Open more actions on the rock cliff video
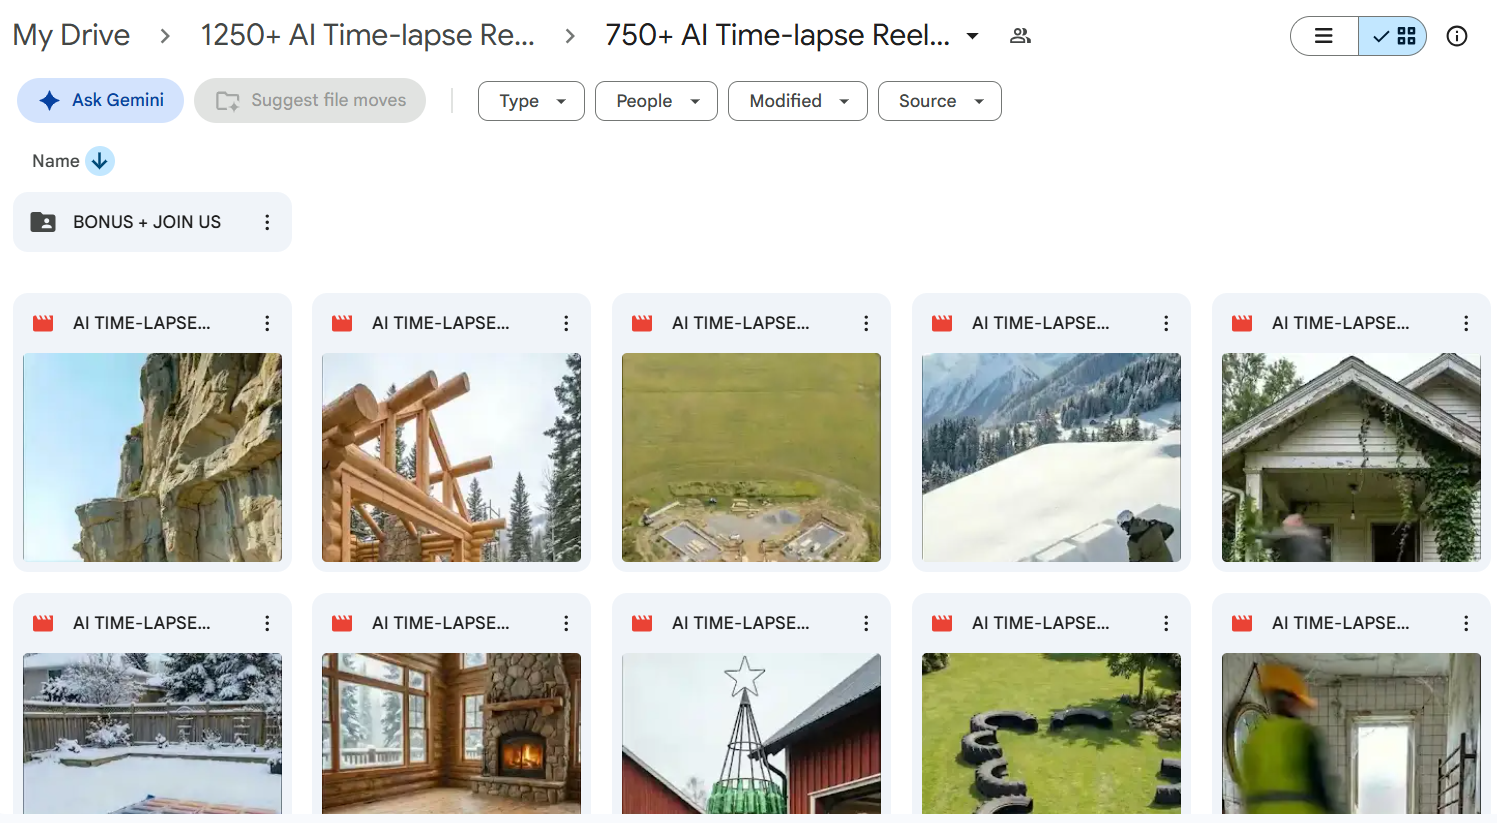This screenshot has height=823, width=1497. pyautogui.click(x=267, y=323)
